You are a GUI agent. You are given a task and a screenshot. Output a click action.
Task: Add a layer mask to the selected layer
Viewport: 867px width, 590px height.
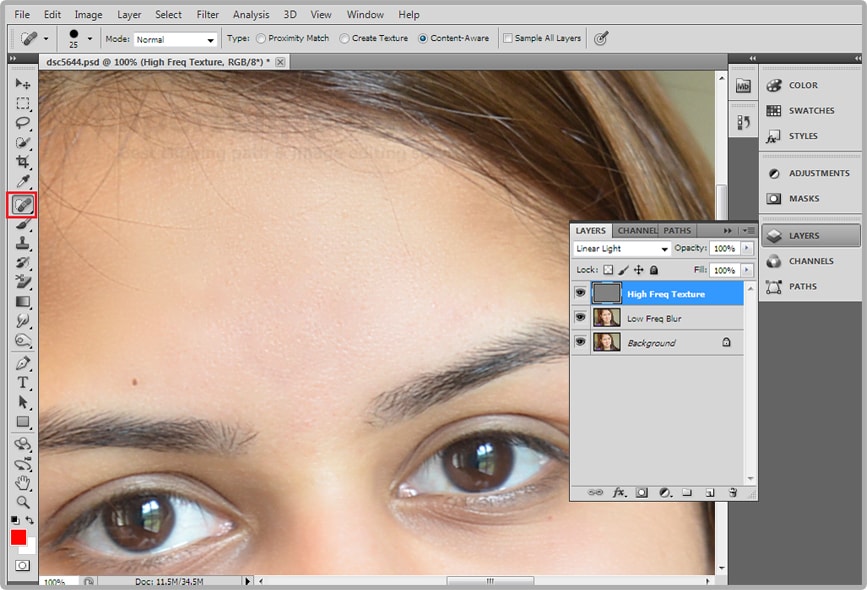(x=641, y=492)
